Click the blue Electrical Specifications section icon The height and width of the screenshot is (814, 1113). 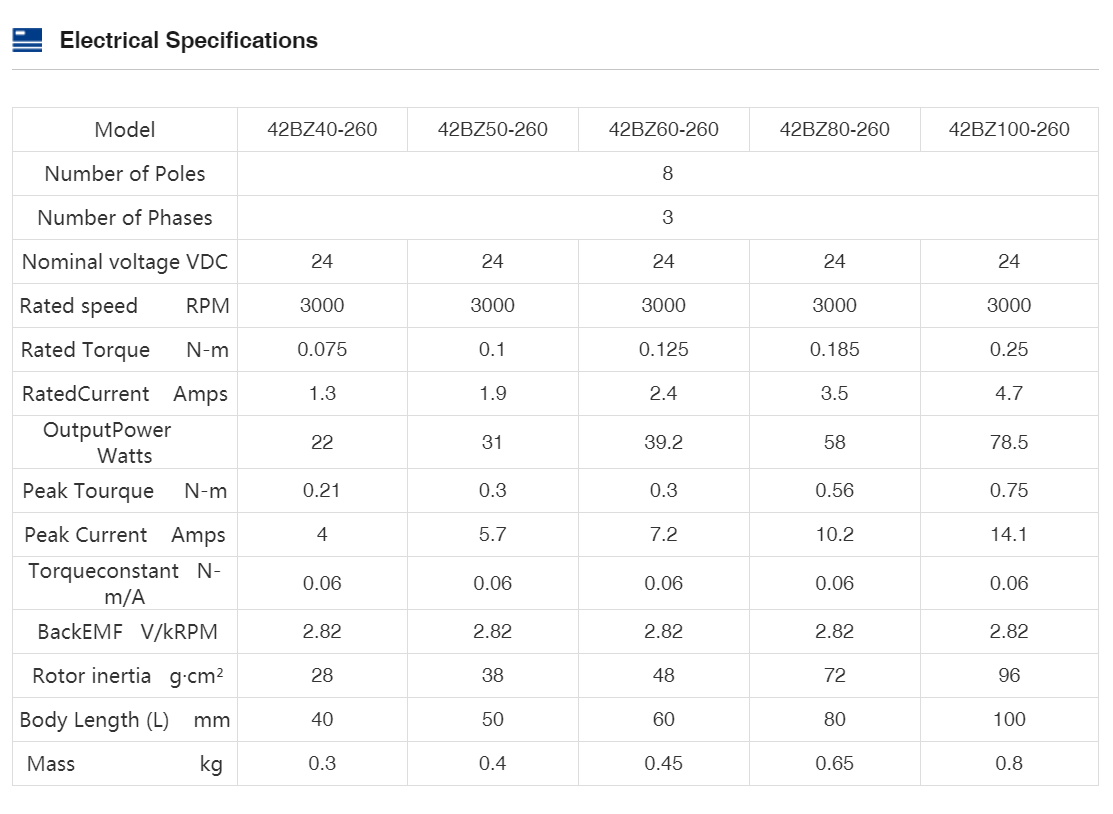27,40
